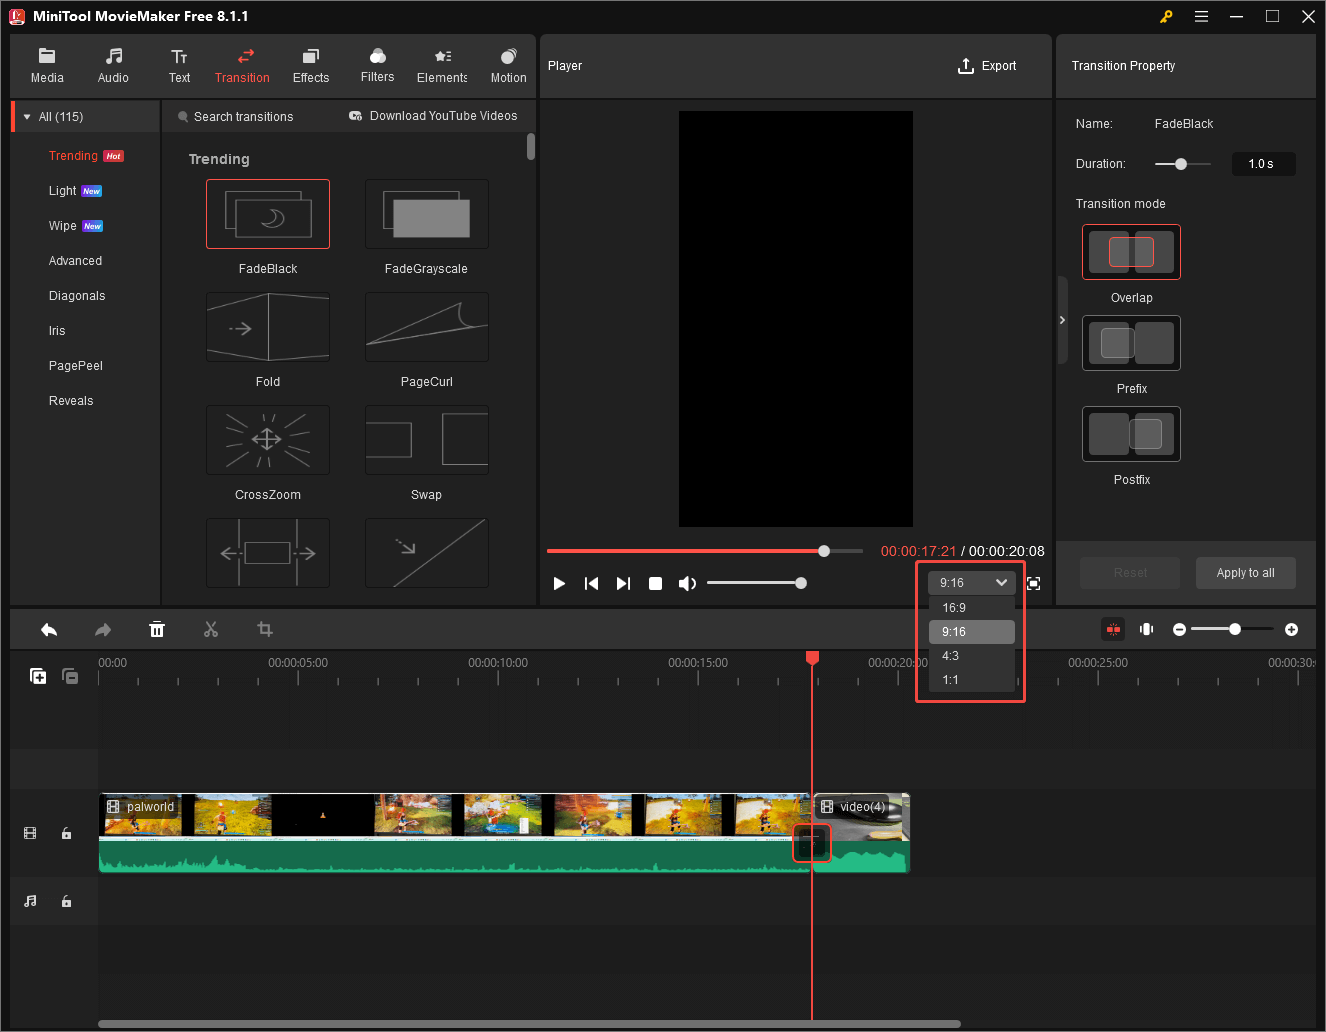Image resolution: width=1326 pixels, height=1032 pixels.
Task: Toggle timeline auto snap
Action: [1113, 629]
